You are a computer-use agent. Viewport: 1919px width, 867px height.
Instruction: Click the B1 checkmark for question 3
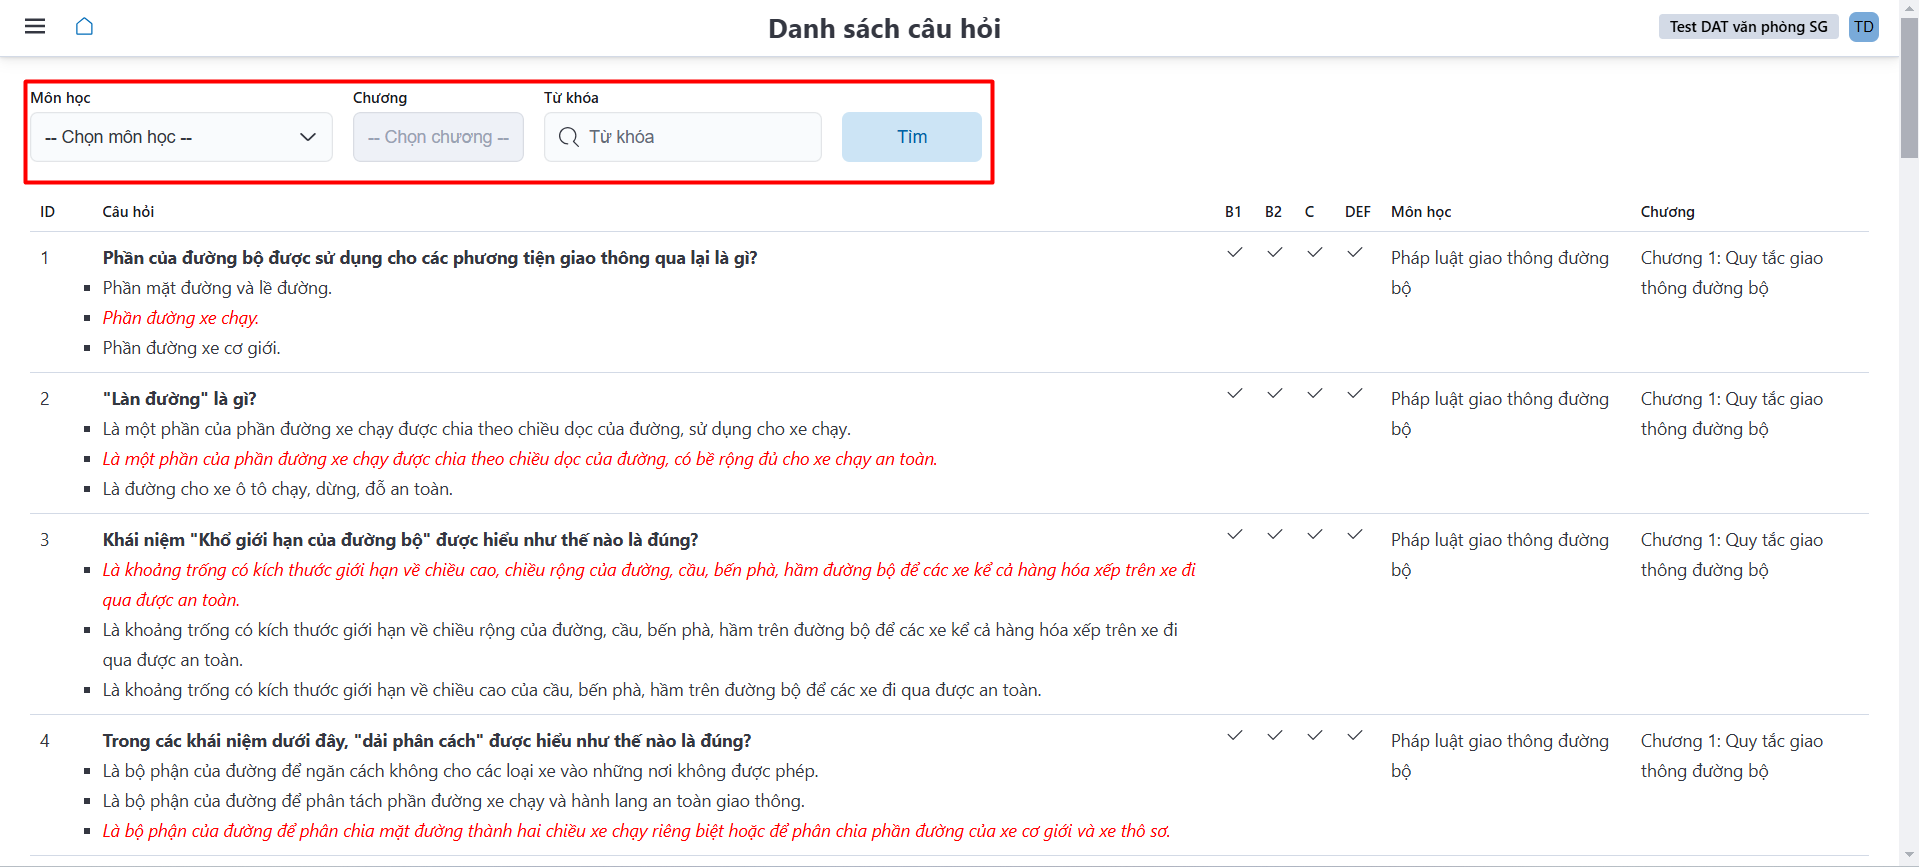(x=1235, y=535)
